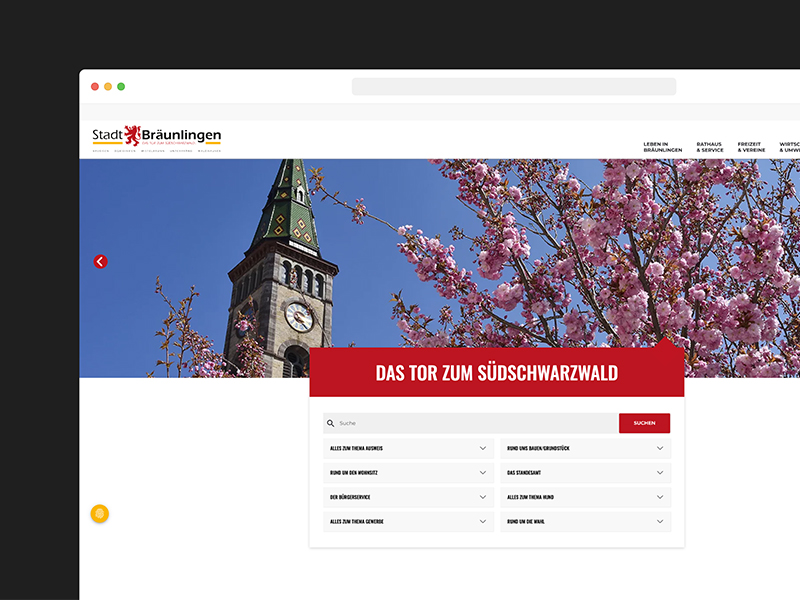800x600 pixels.
Task: Open the 'Leben in Bräunlingen' menu
Action: [x=662, y=147]
